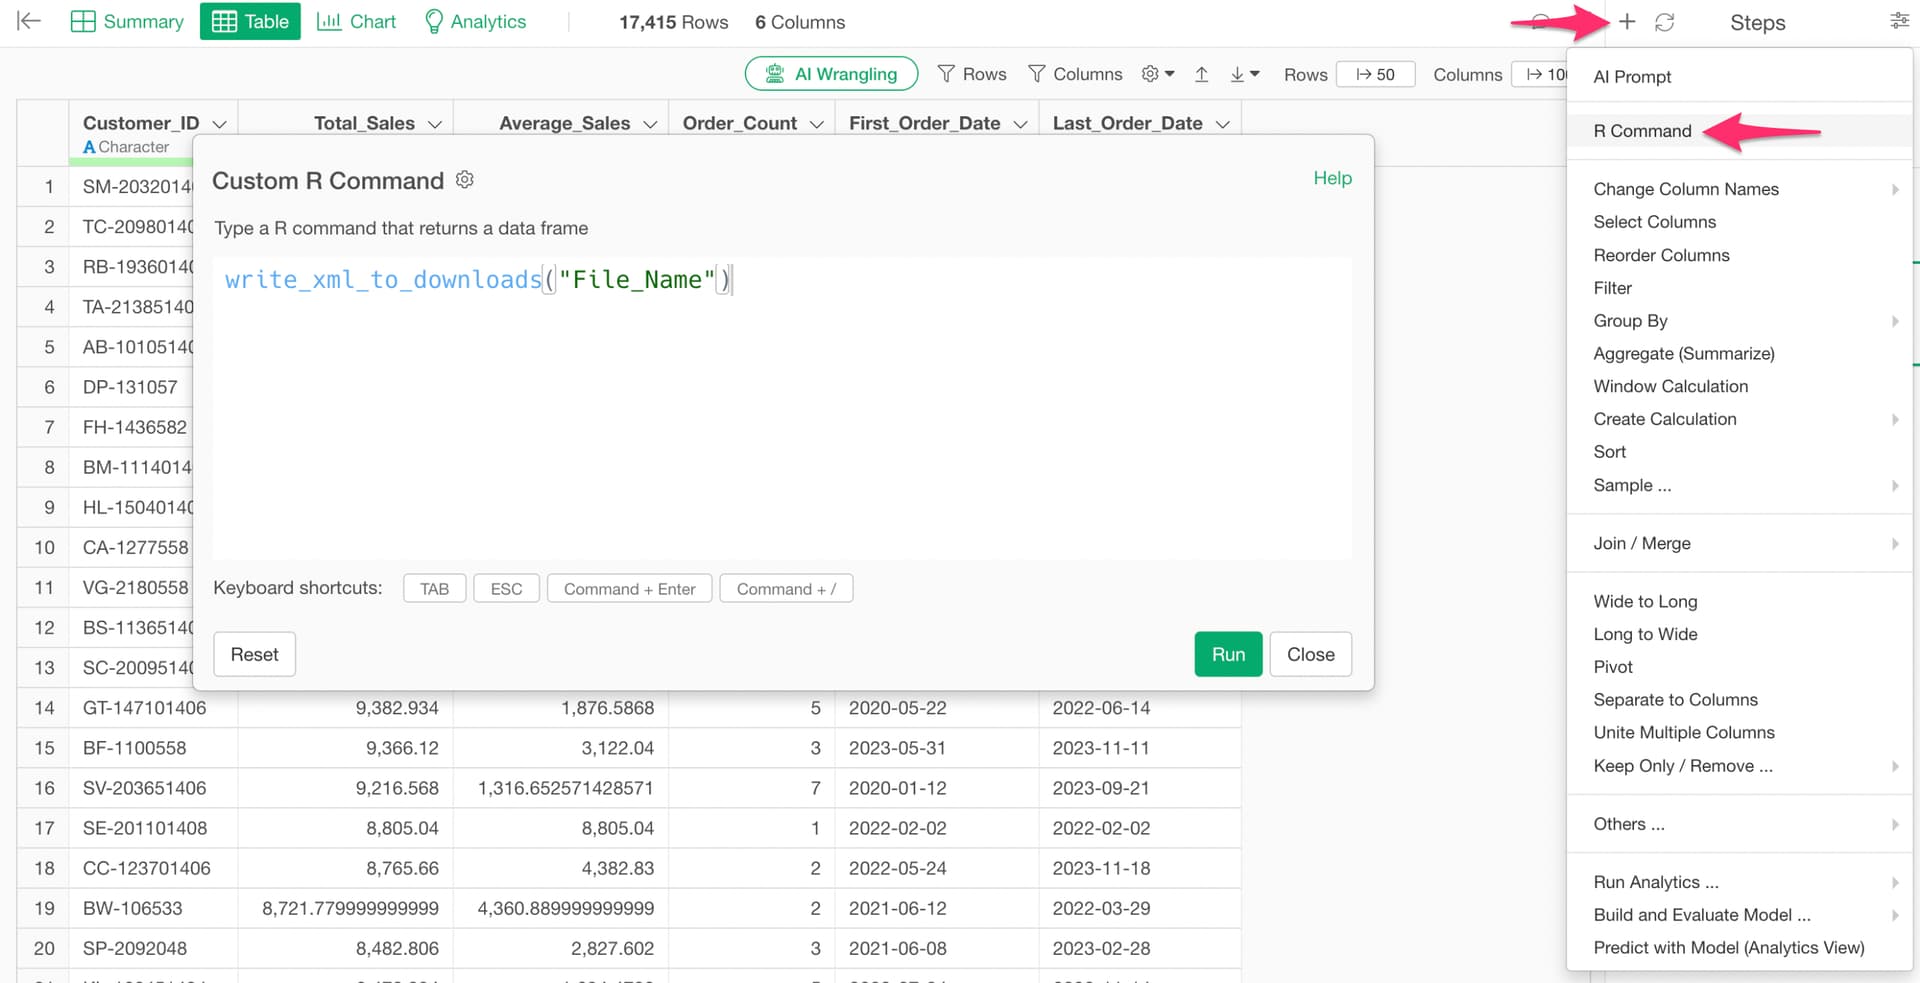Switch to the Chart tab
Viewport: 1920px width, 983px height.
click(x=356, y=22)
